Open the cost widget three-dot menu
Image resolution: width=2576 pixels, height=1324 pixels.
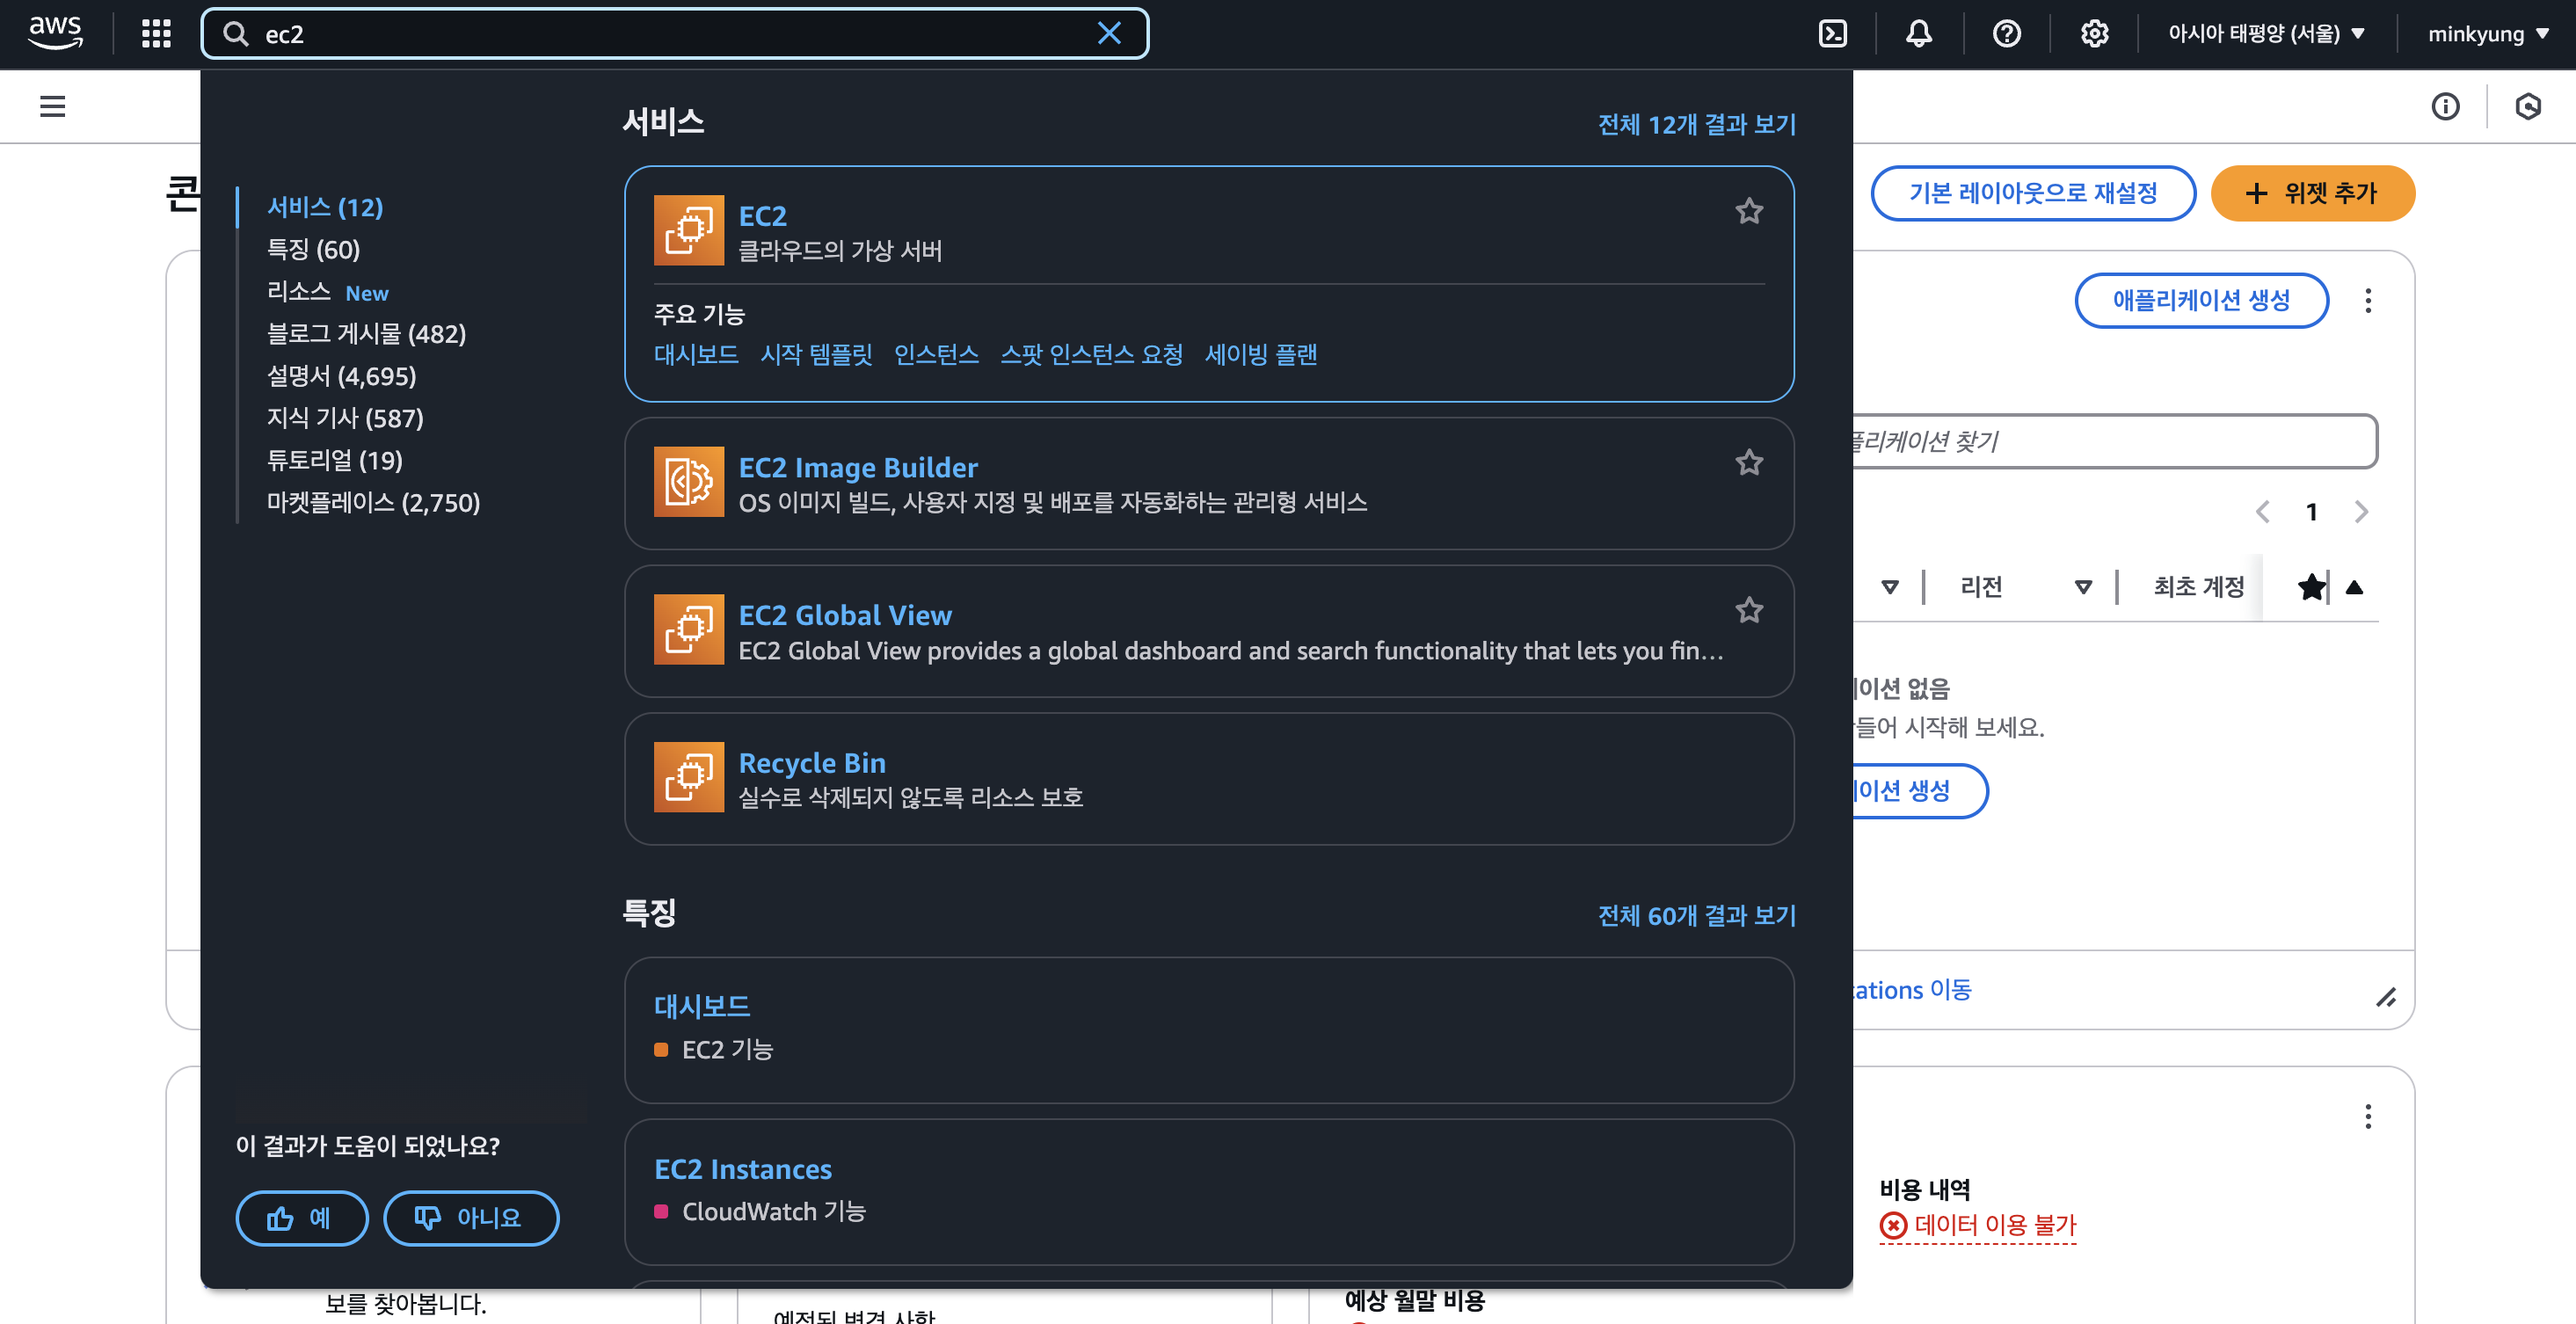[2367, 1117]
